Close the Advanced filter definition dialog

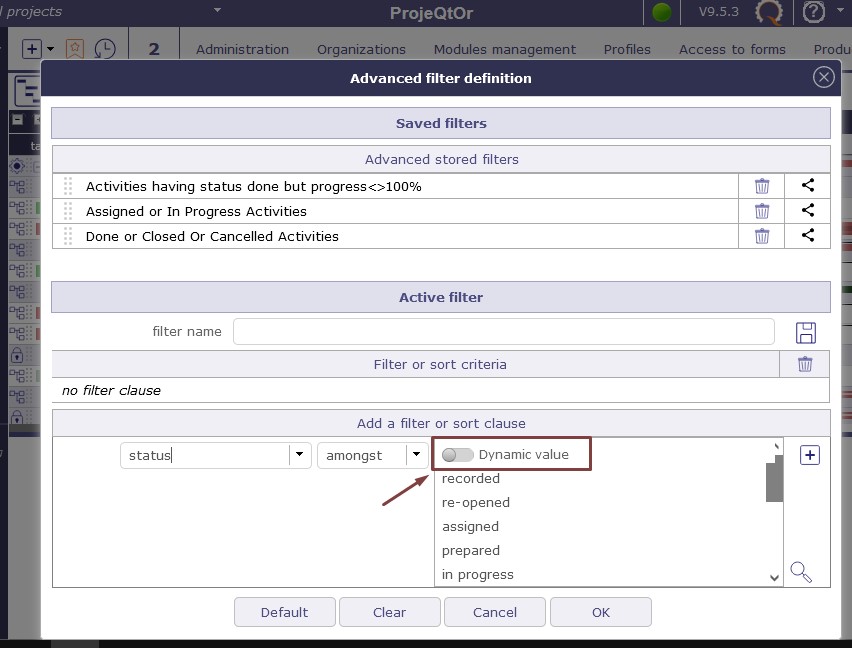pos(823,78)
